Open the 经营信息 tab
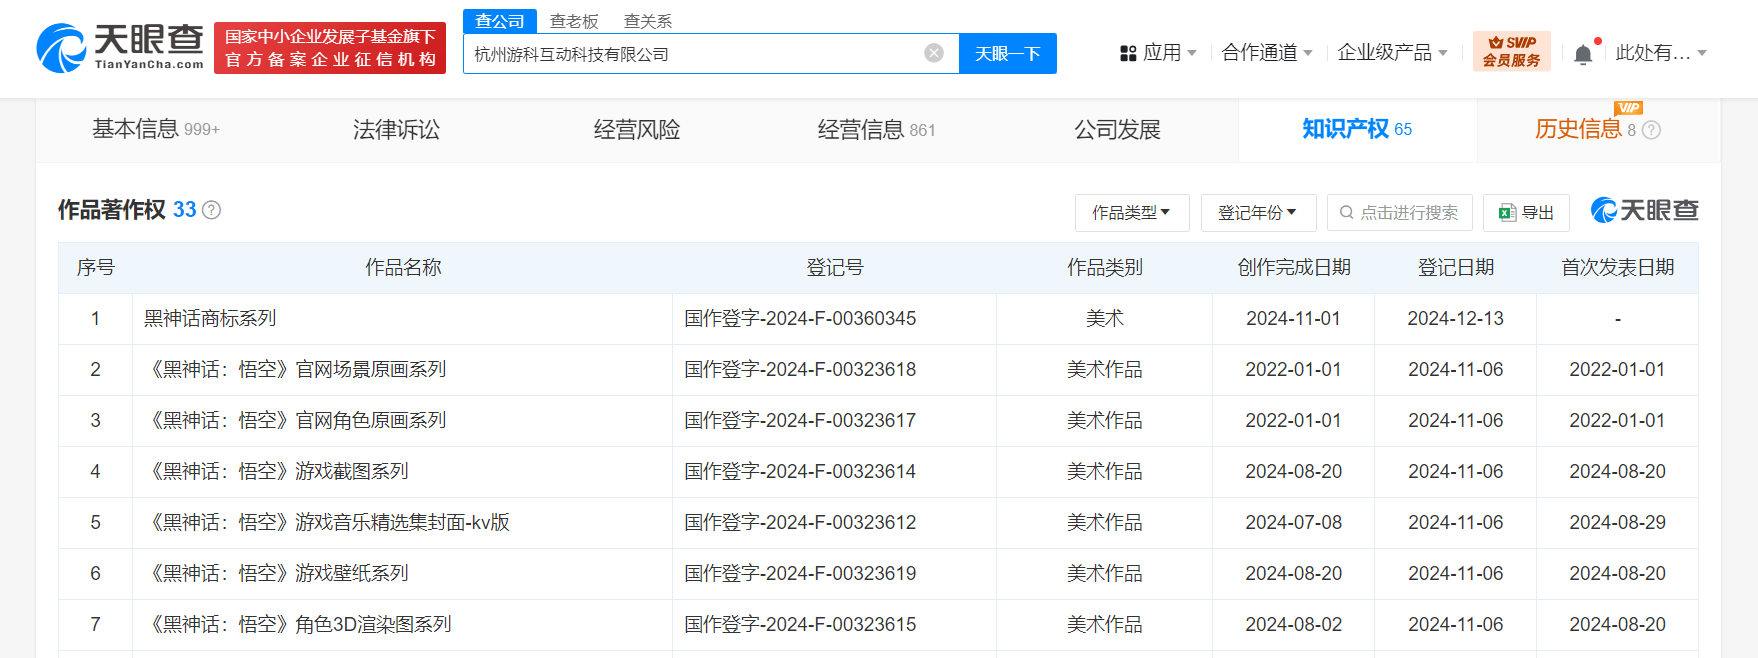The height and width of the screenshot is (658, 1758). click(x=877, y=130)
